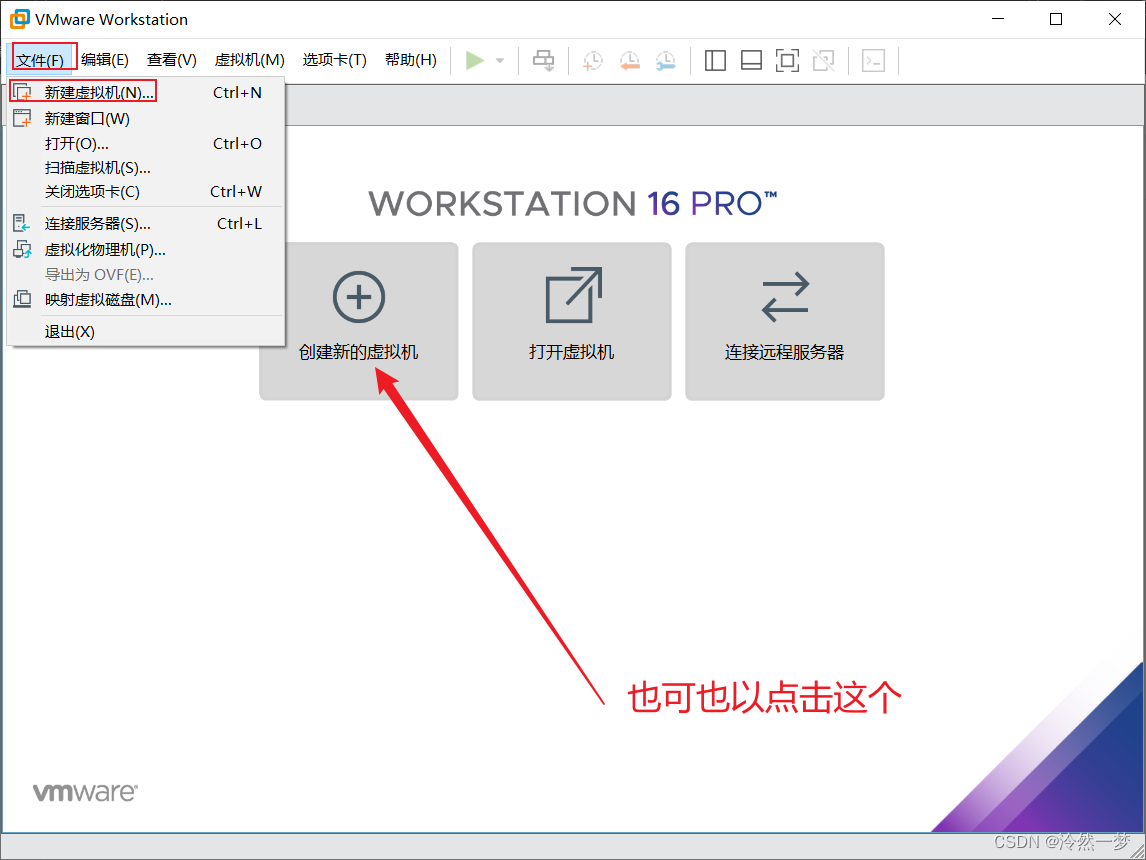Open the 编辑(E) menu
Image resolution: width=1146 pixels, height=860 pixels.
pyautogui.click(x=105, y=60)
